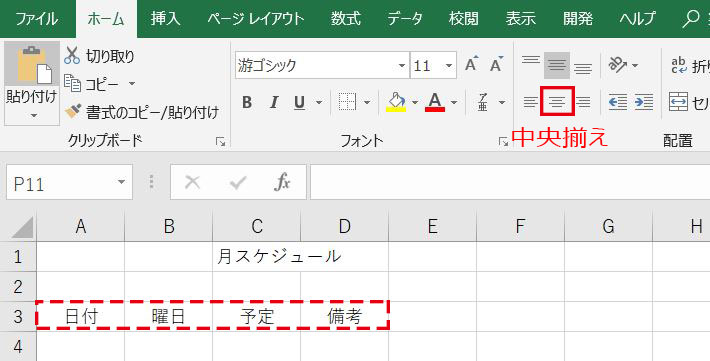Switch to the 挿入 tab
The image size is (710, 361).
point(165,19)
